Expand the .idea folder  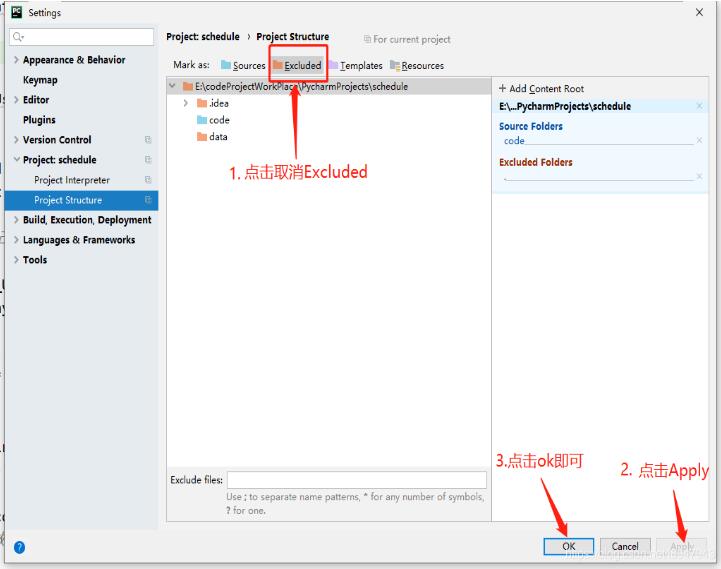[185, 103]
